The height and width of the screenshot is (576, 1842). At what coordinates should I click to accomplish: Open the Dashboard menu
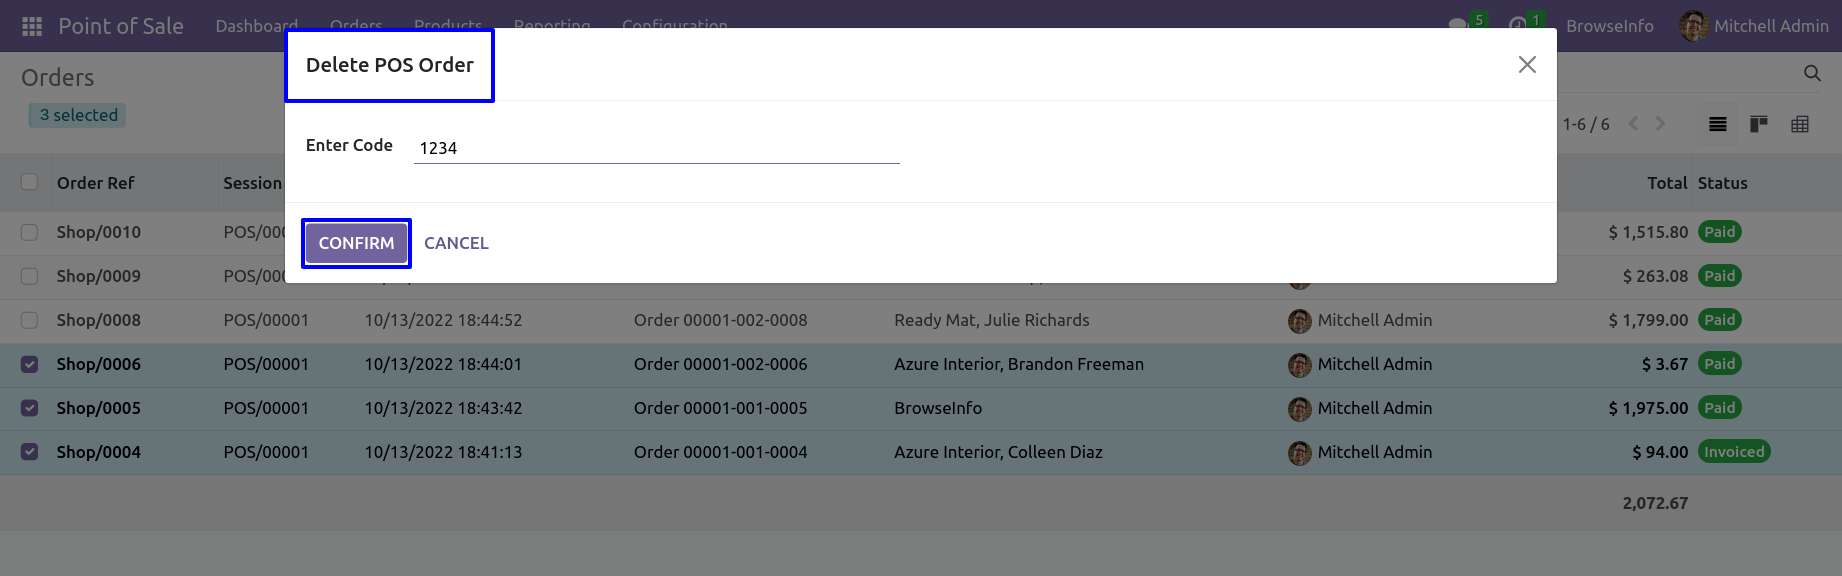click(256, 25)
